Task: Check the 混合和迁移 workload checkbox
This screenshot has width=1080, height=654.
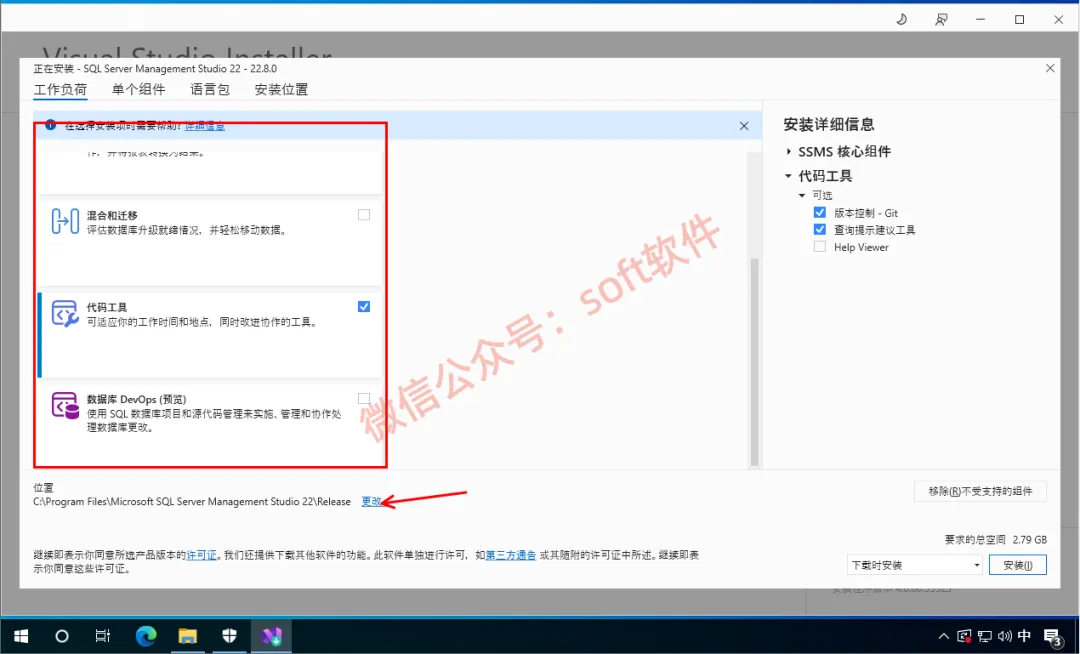Action: tap(364, 215)
